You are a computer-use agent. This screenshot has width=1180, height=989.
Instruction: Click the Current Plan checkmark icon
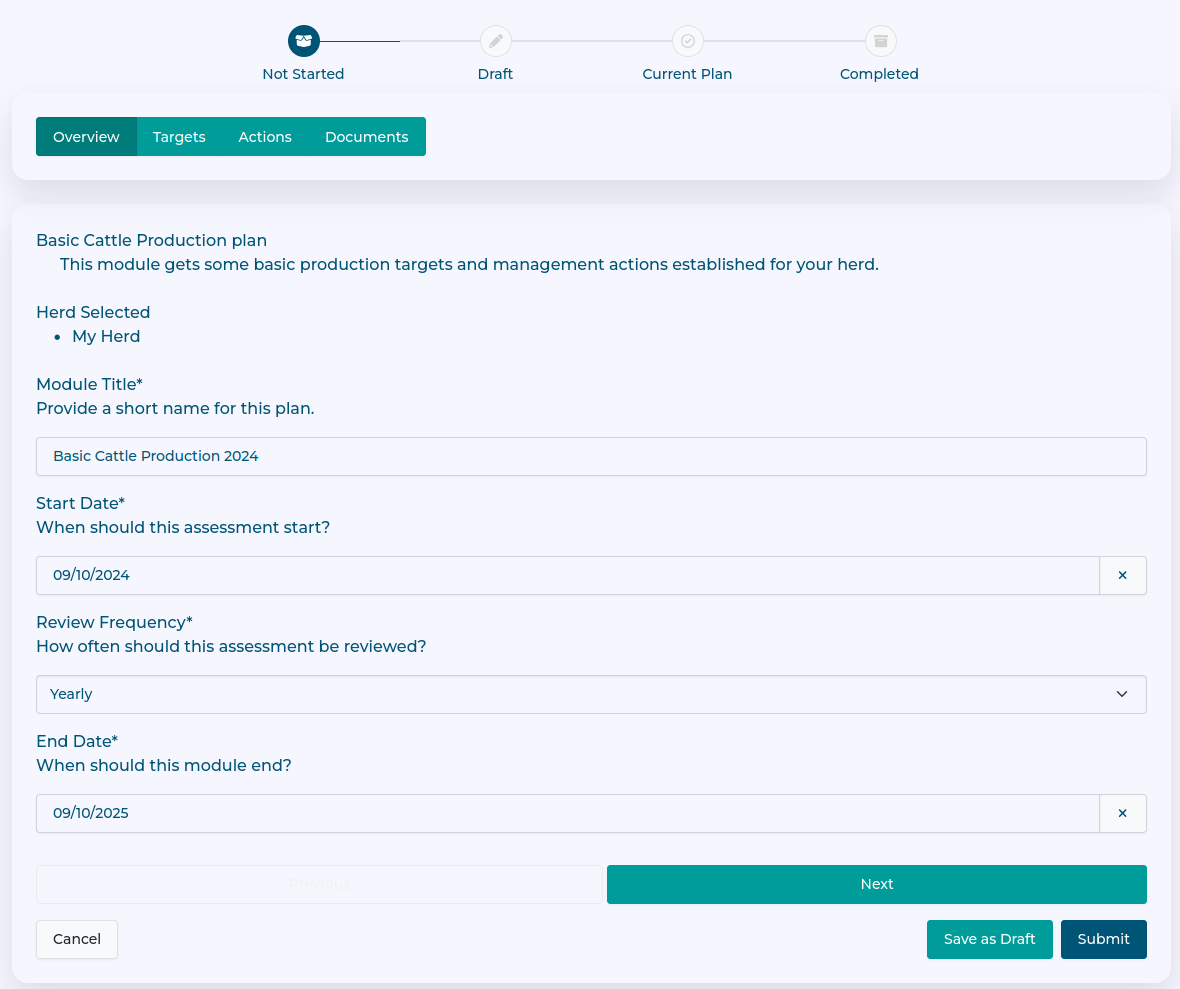[687, 41]
